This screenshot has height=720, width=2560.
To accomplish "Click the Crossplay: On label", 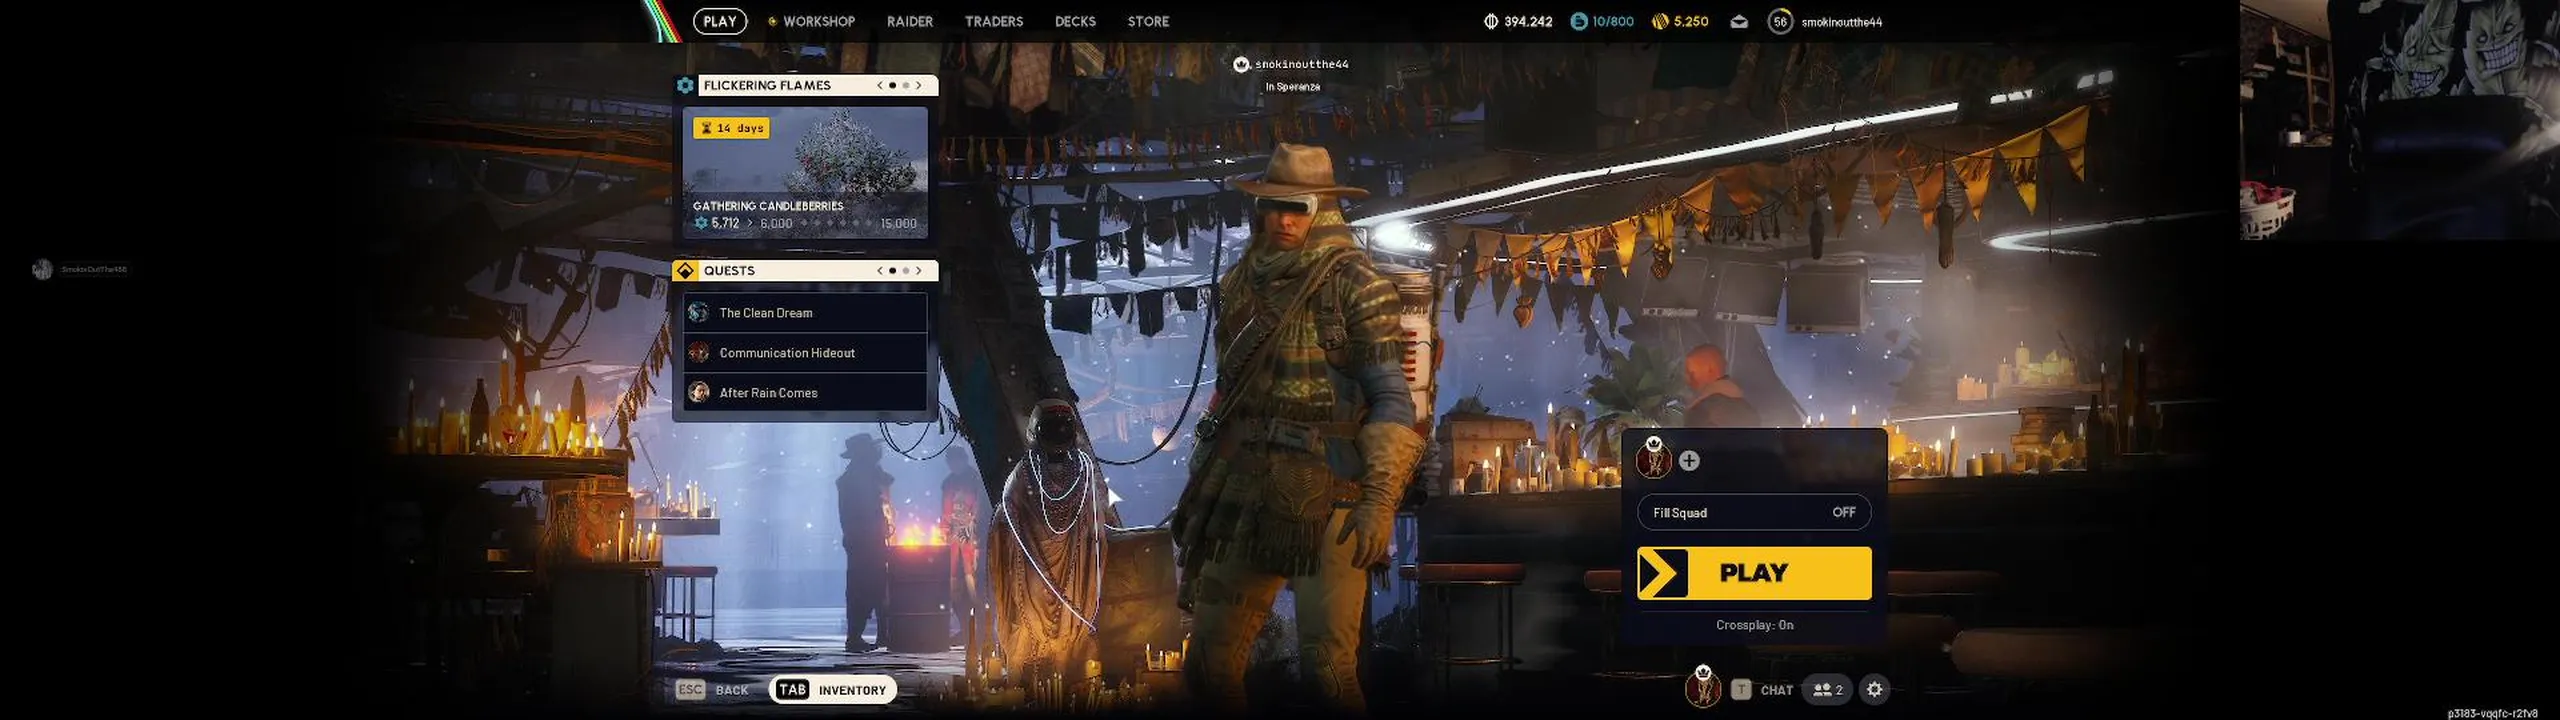I will click(1754, 625).
